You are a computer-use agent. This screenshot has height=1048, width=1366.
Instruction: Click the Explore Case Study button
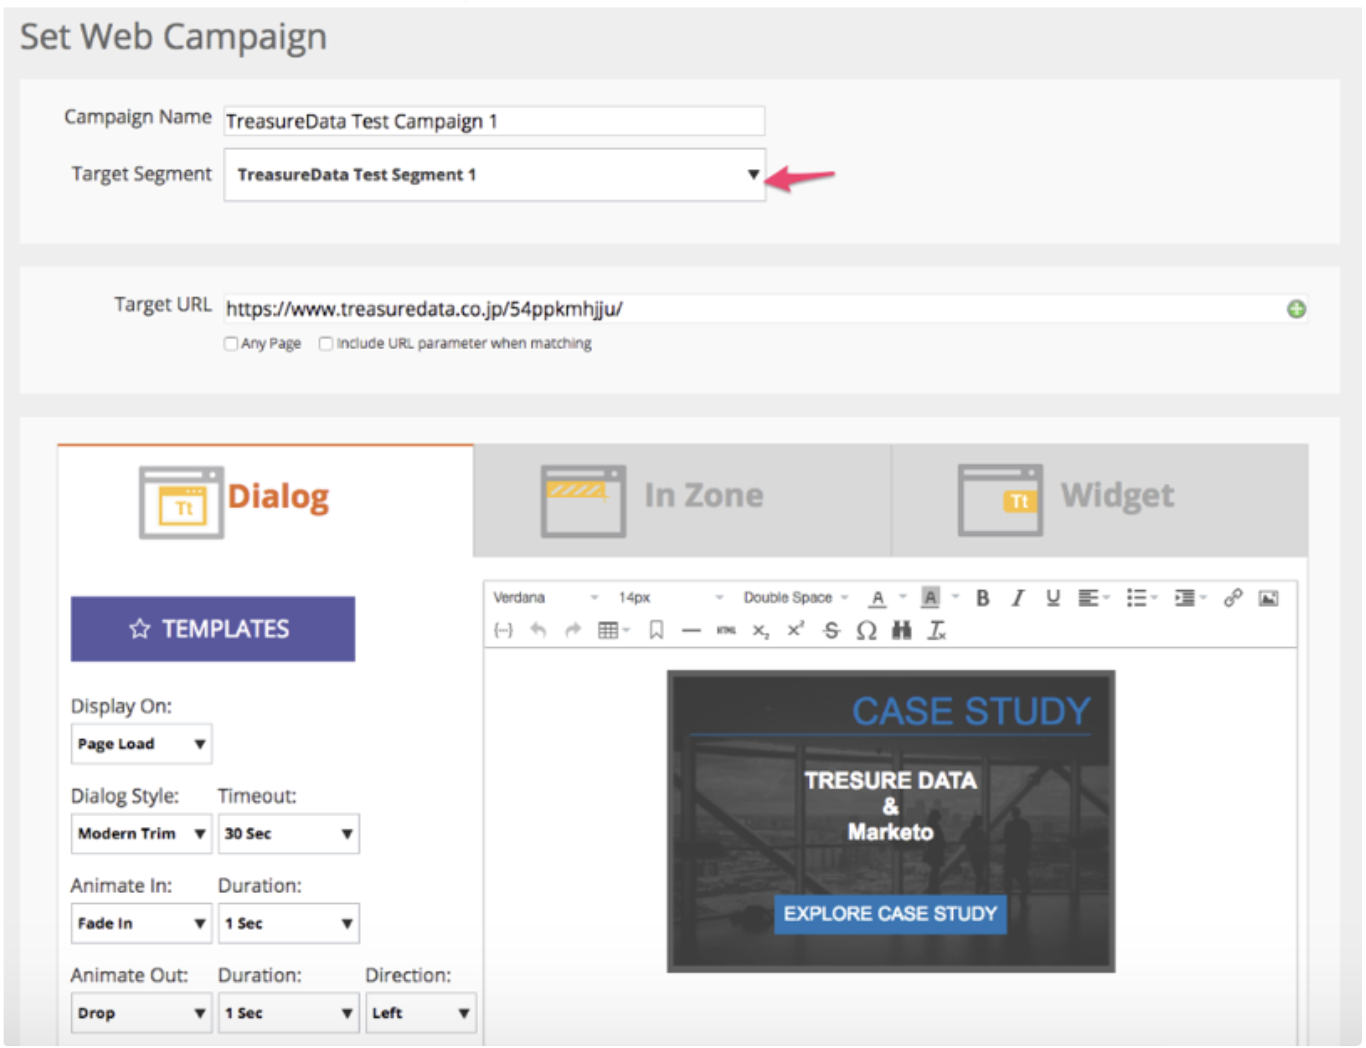pos(890,914)
